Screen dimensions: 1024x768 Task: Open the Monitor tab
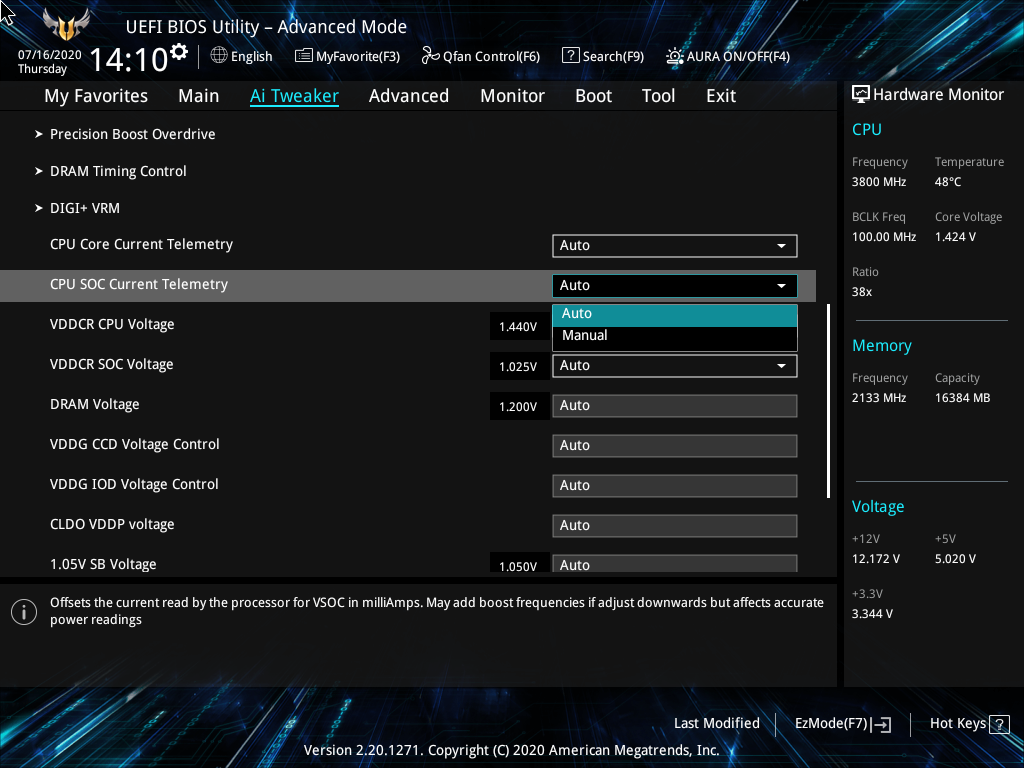coord(512,96)
